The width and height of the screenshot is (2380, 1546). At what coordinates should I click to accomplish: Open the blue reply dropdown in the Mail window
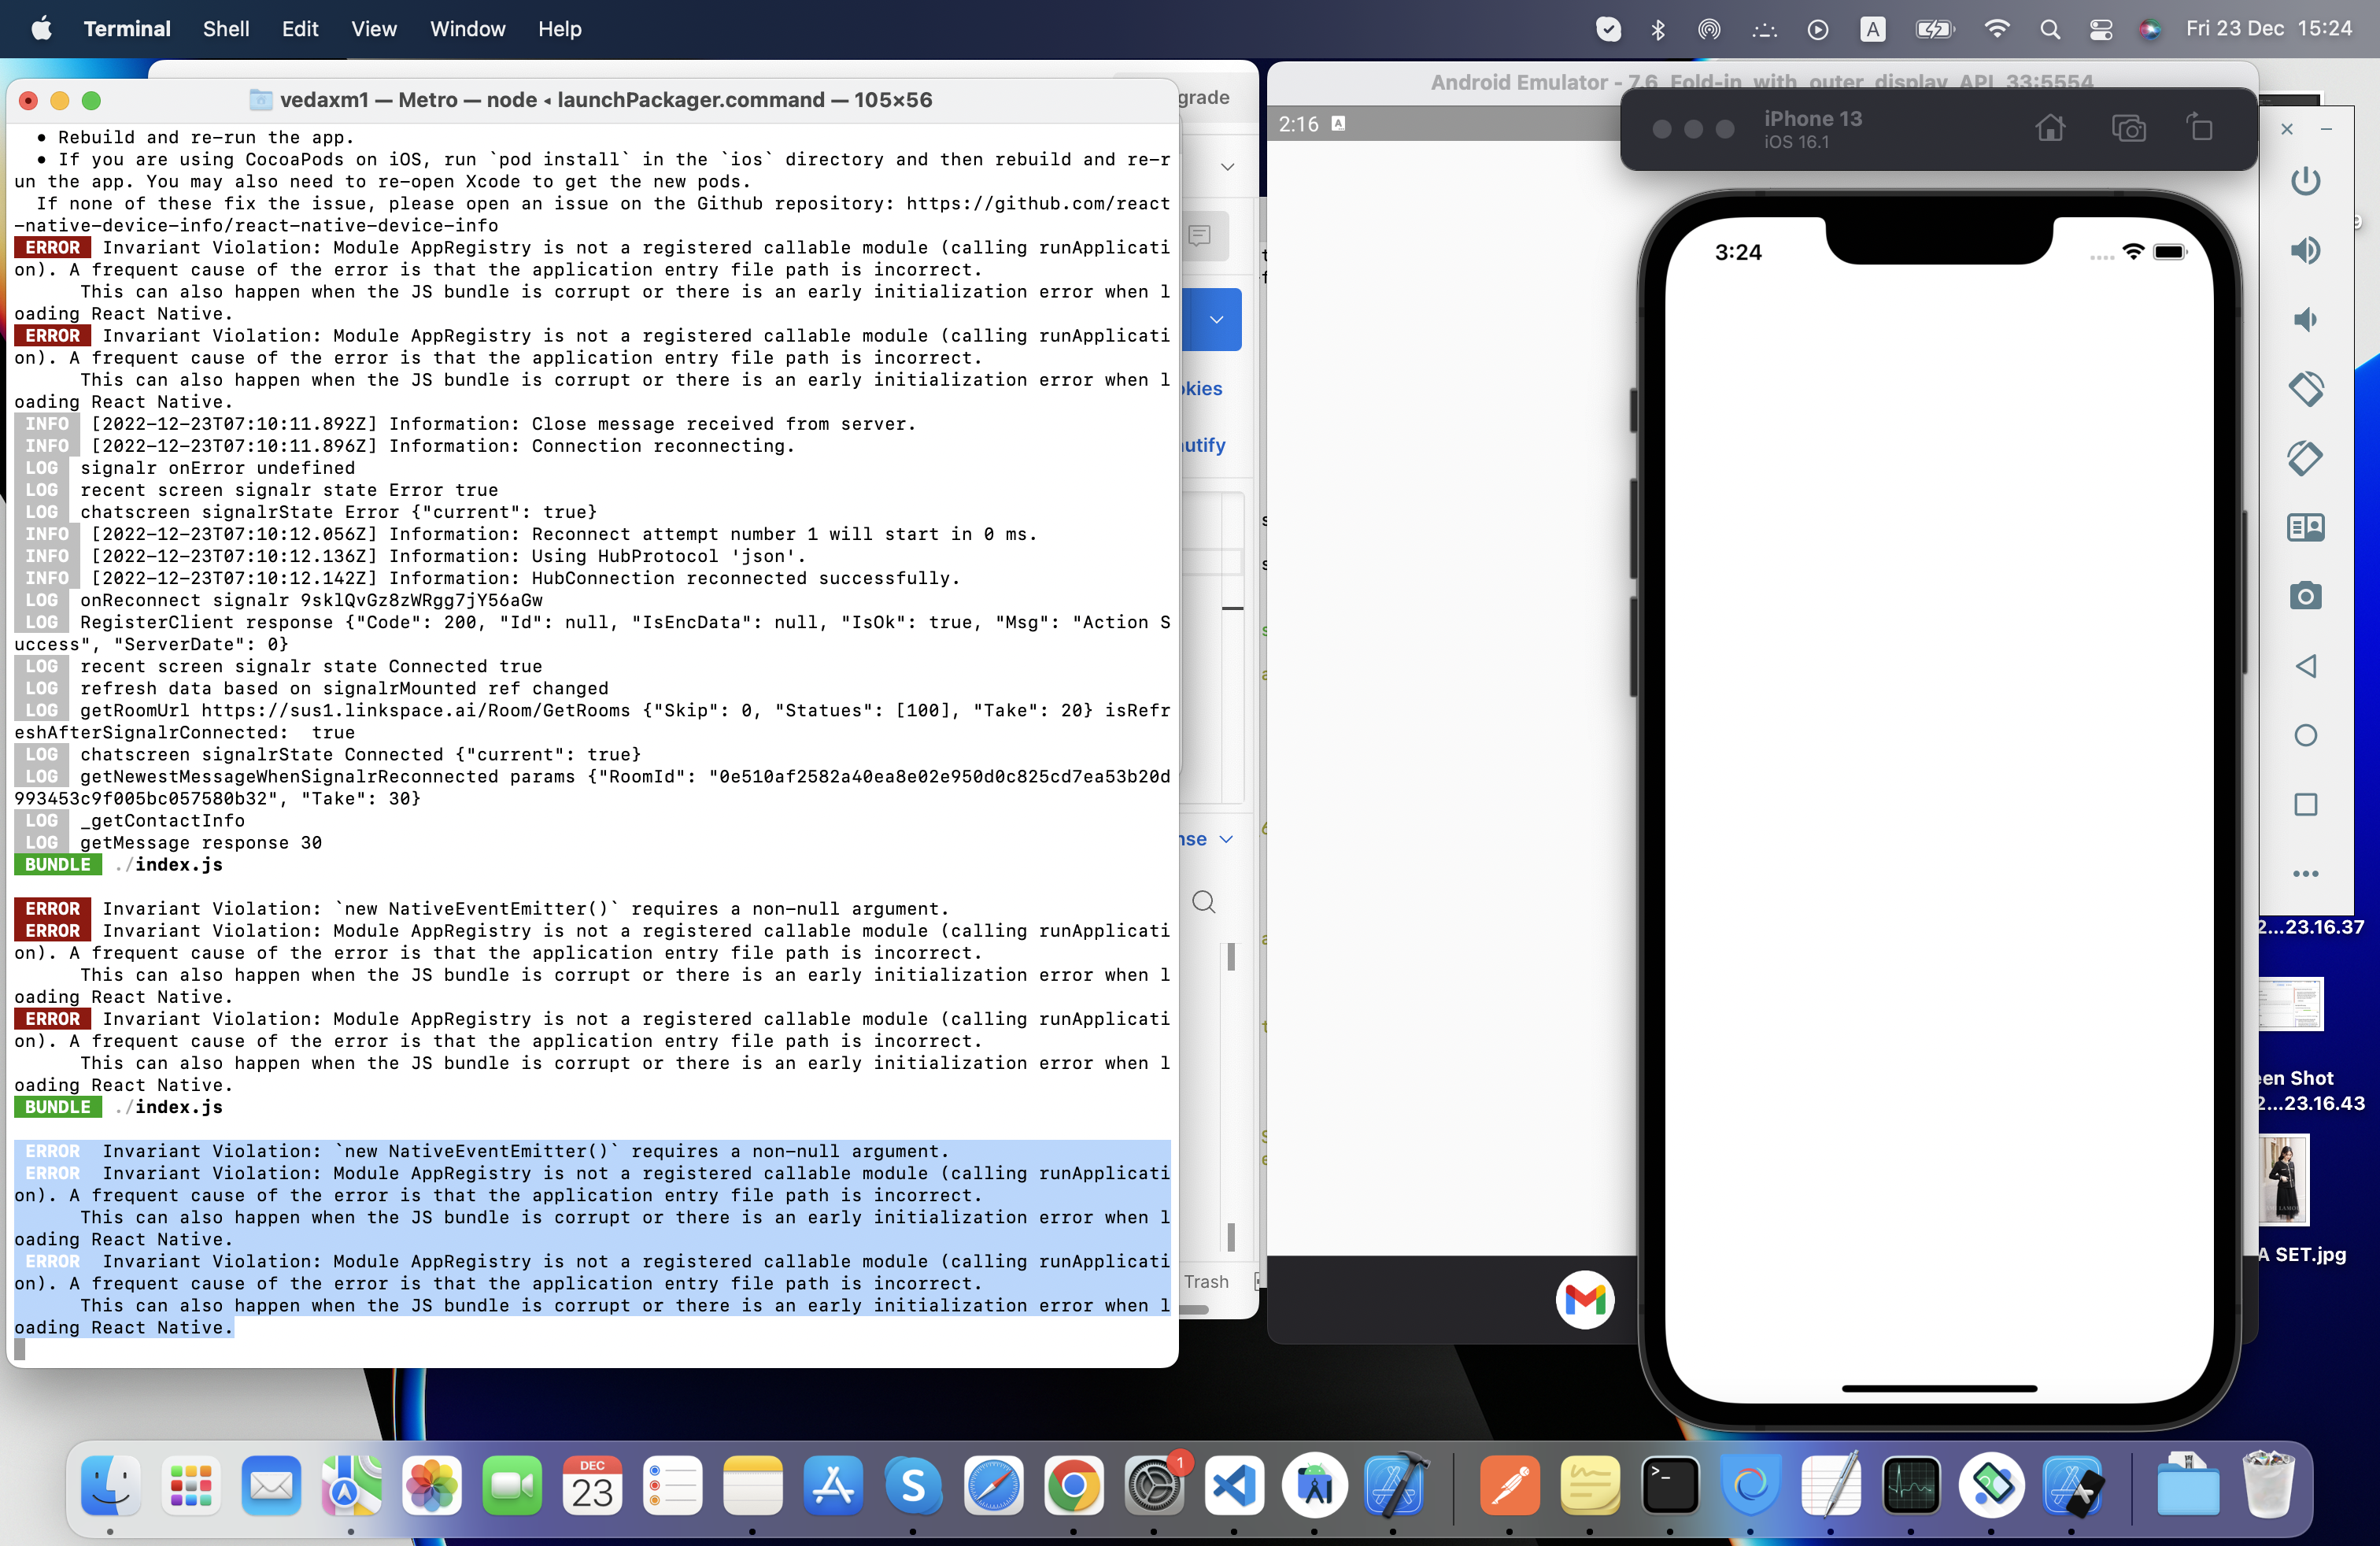[1216, 320]
